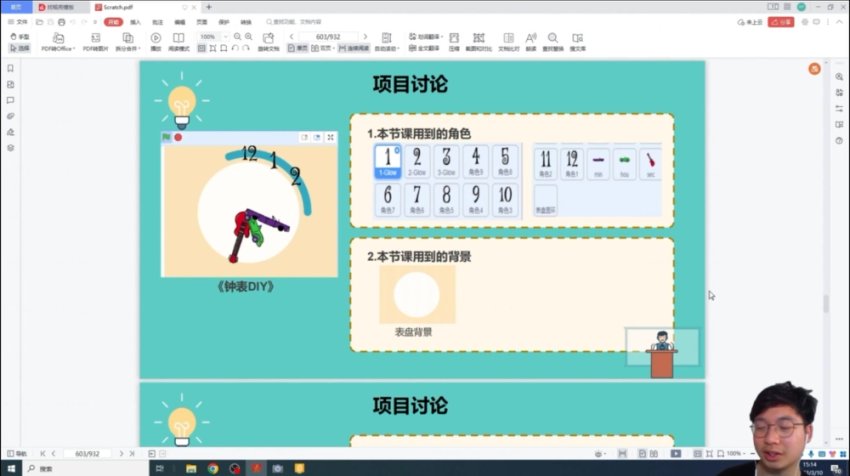
Task: Toggle 双页 two-page view
Action: pos(324,47)
